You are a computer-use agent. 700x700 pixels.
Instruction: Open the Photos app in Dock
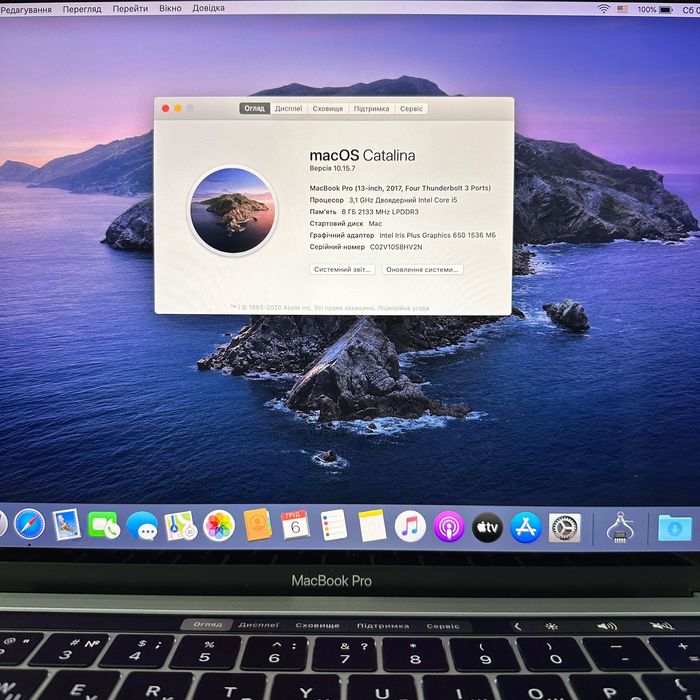pos(219,526)
